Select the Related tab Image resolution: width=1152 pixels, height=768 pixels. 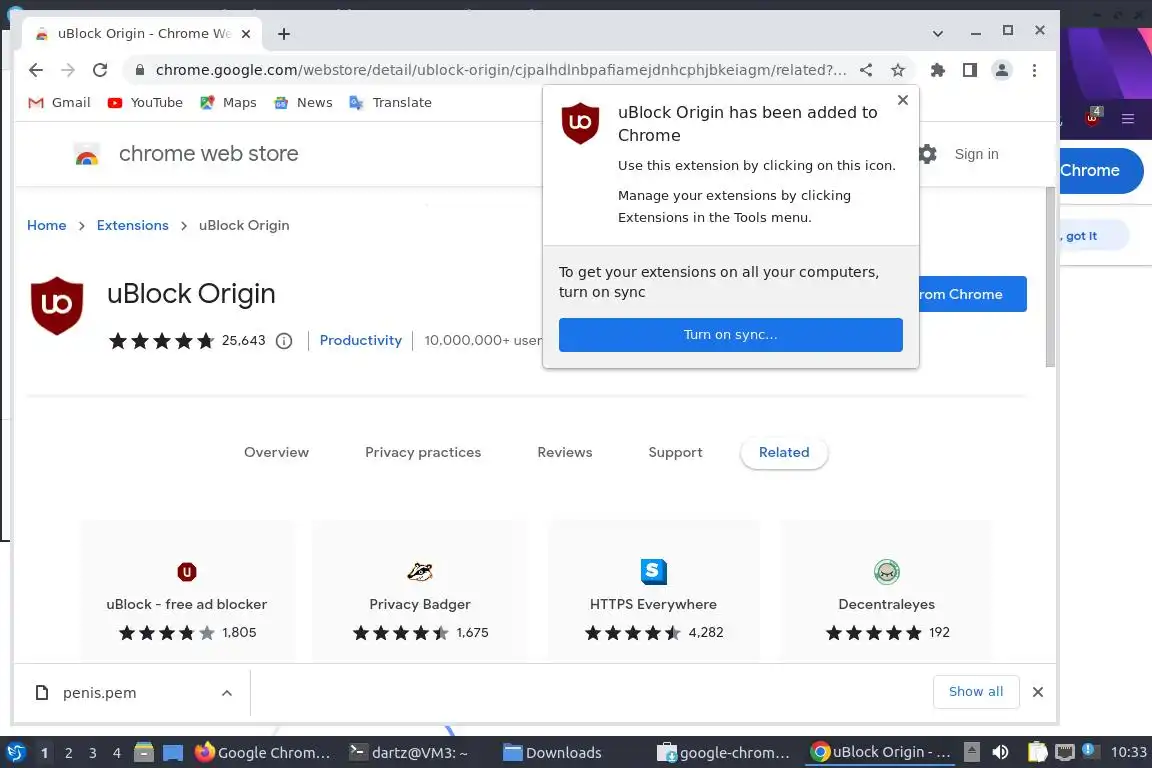point(784,452)
